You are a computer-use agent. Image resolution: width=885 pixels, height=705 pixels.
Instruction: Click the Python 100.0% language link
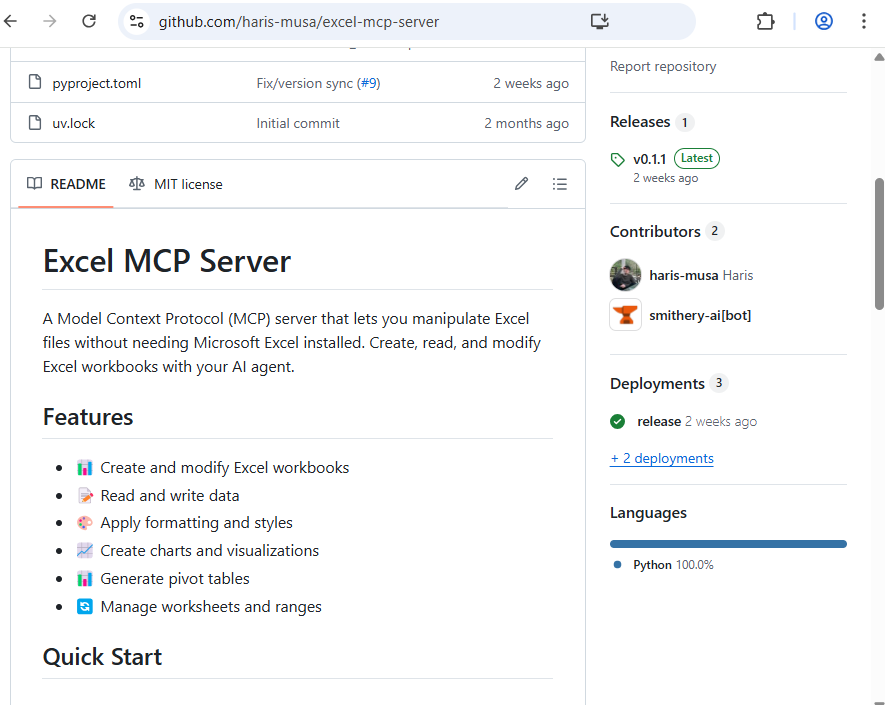673,564
